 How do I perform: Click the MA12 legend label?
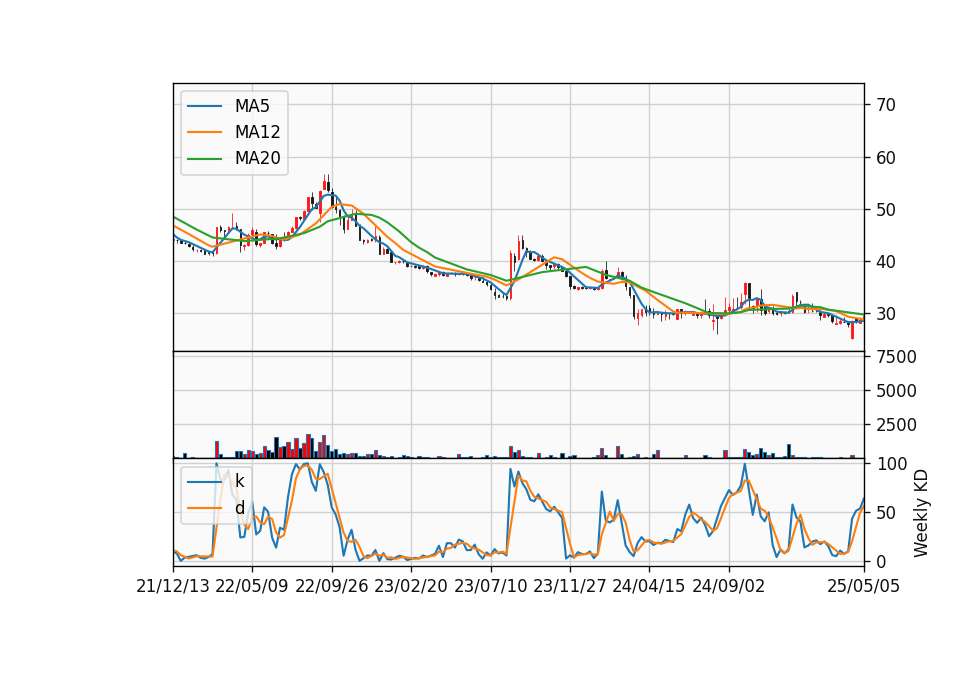pyautogui.click(x=257, y=132)
